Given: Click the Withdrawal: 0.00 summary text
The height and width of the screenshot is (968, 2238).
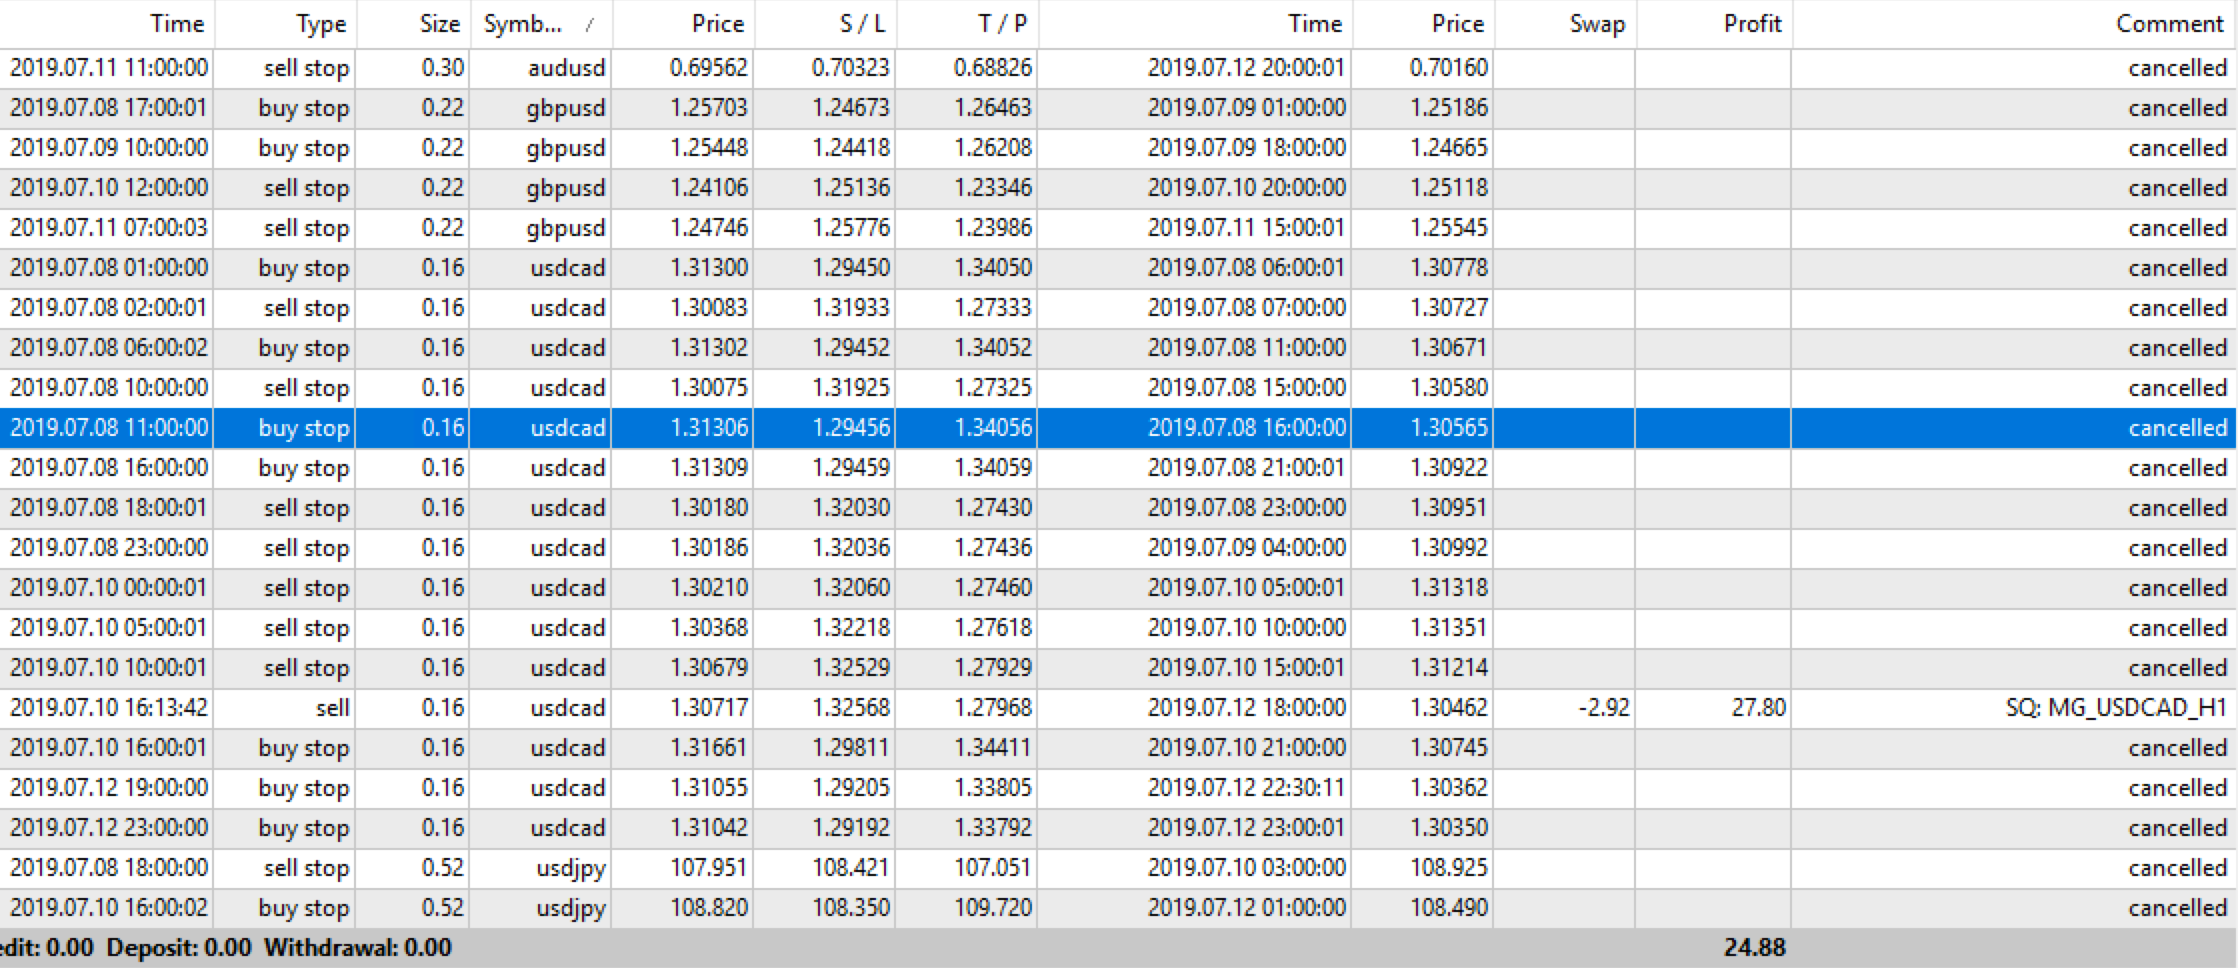Looking at the screenshot, I should pyautogui.click(x=358, y=948).
